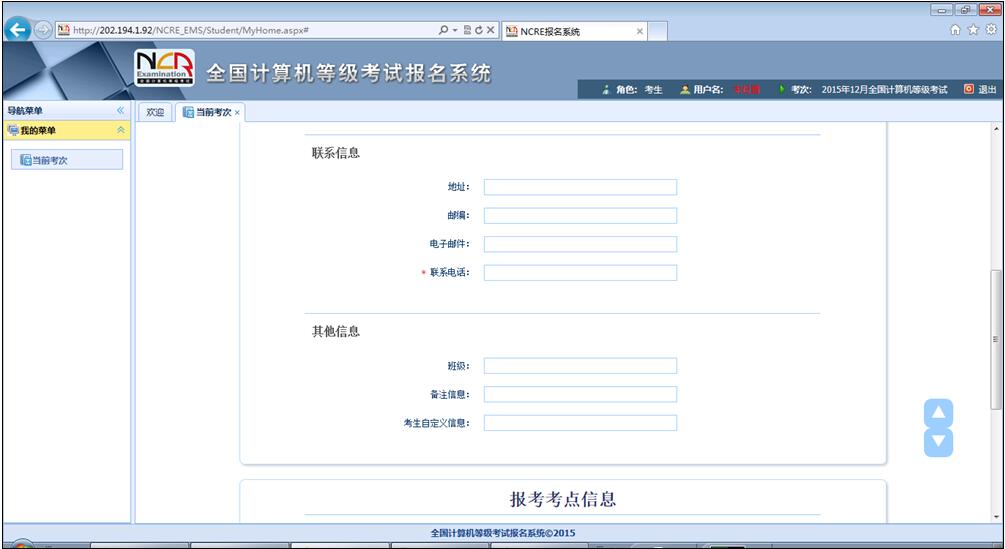Click the 2015年12月全国计算机等级考试 text

coord(885,90)
